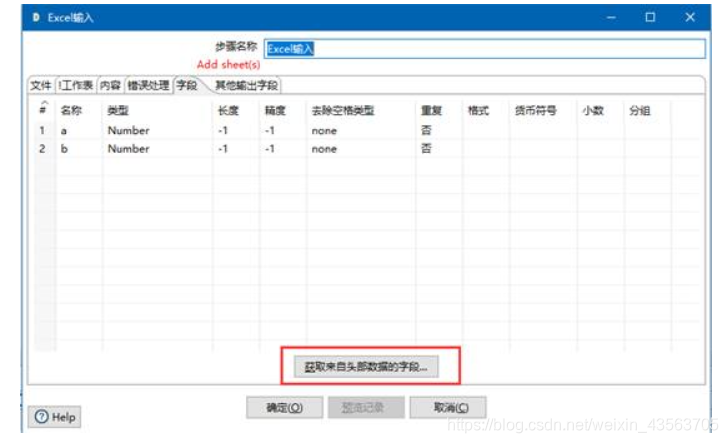Close the Excel输入 dialog
The width and height of the screenshot is (728, 443).
click(x=690, y=18)
